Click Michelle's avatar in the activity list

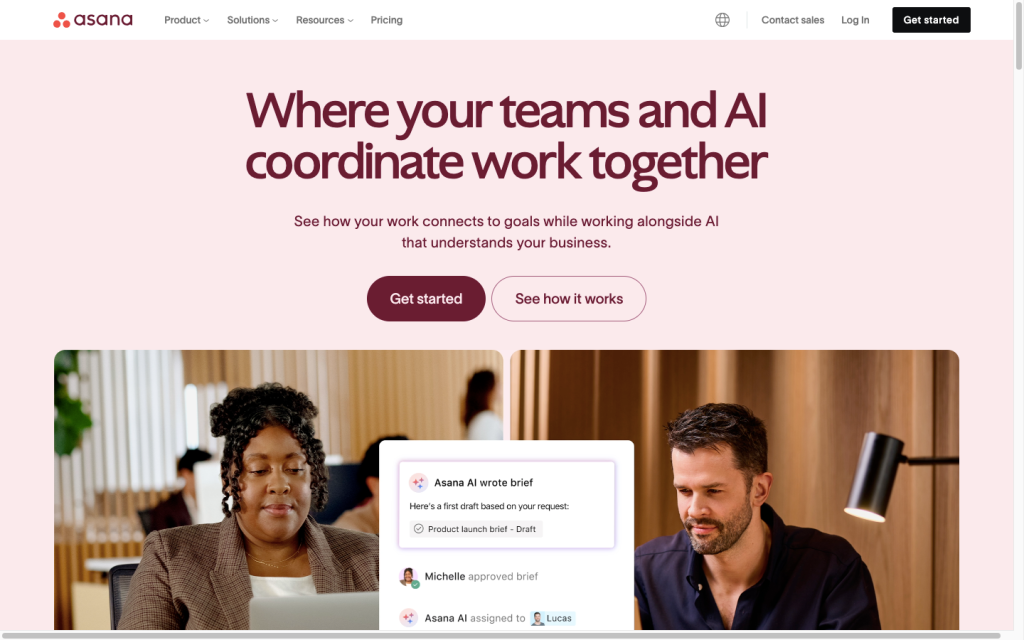(x=409, y=577)
